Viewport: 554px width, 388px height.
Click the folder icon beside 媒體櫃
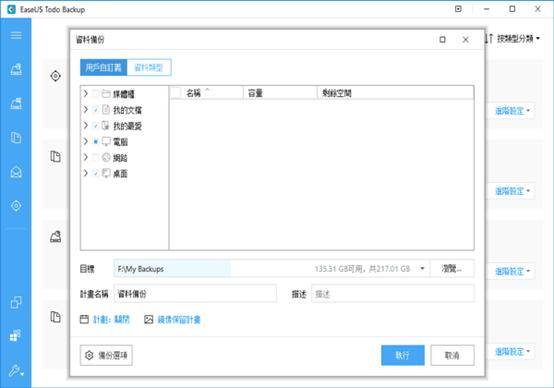coord(106,94)
